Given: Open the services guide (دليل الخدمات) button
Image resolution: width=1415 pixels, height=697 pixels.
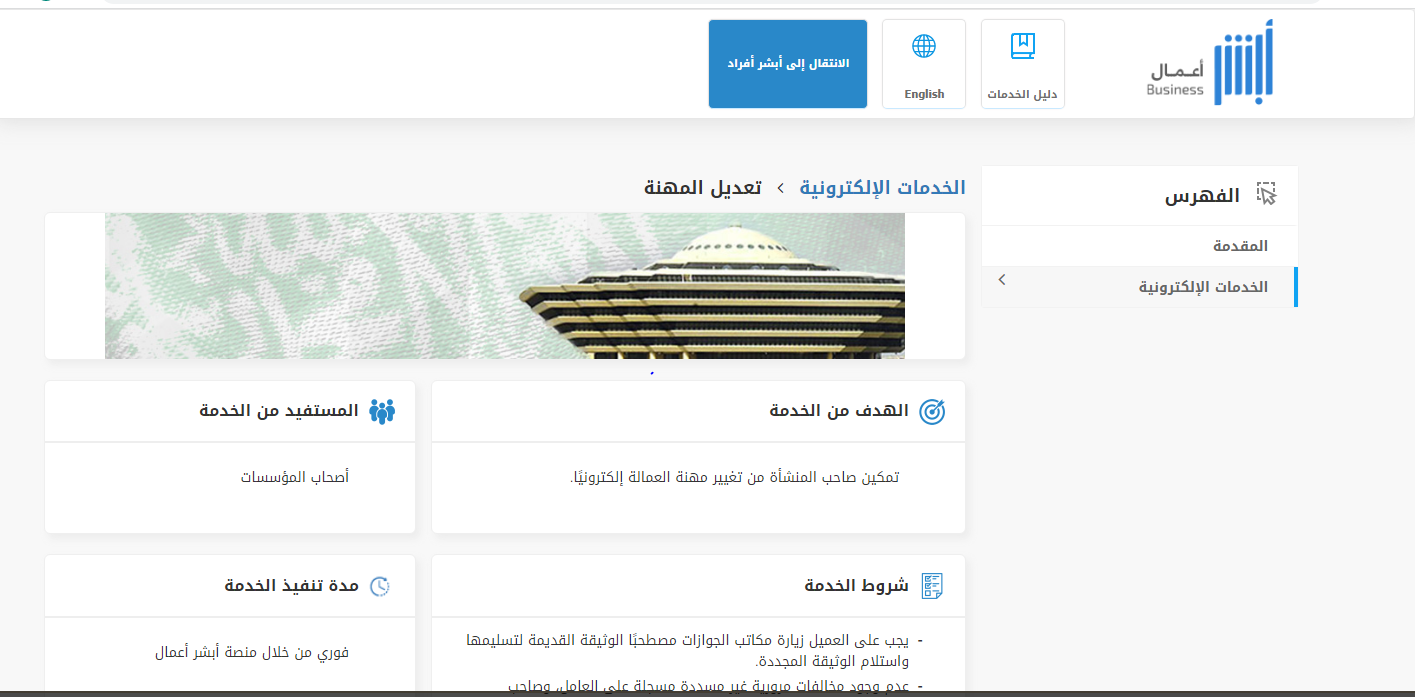Looking at the screenshot, I should coord(1022,64).
